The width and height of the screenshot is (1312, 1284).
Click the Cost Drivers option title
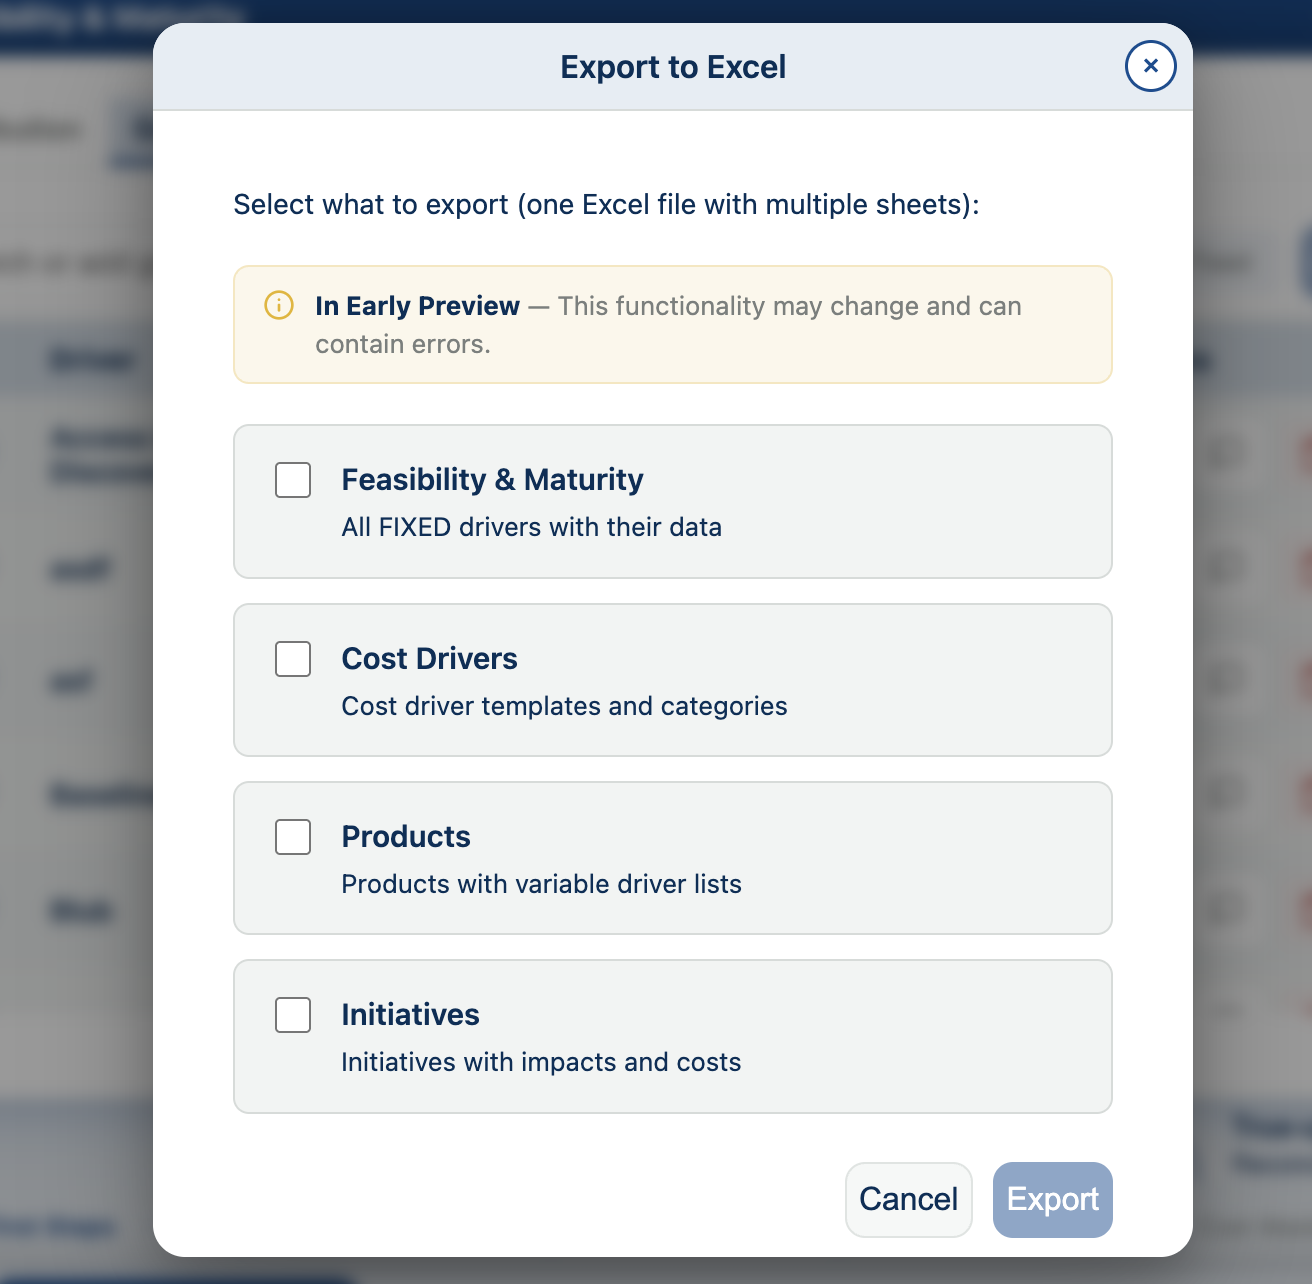pos(429,659)
